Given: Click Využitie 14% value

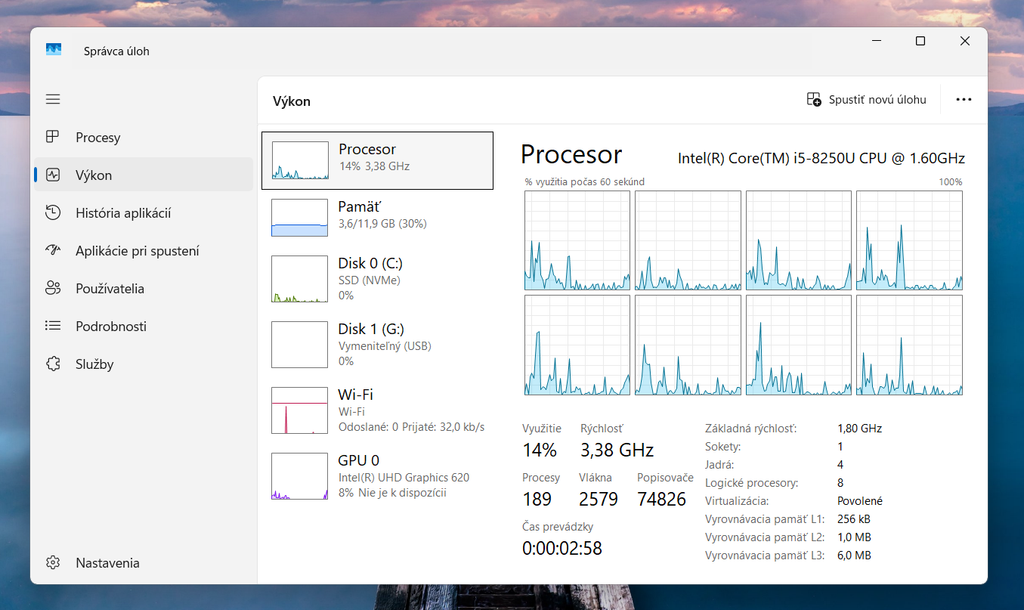Looking at the screenshot, I should [539, 450].
